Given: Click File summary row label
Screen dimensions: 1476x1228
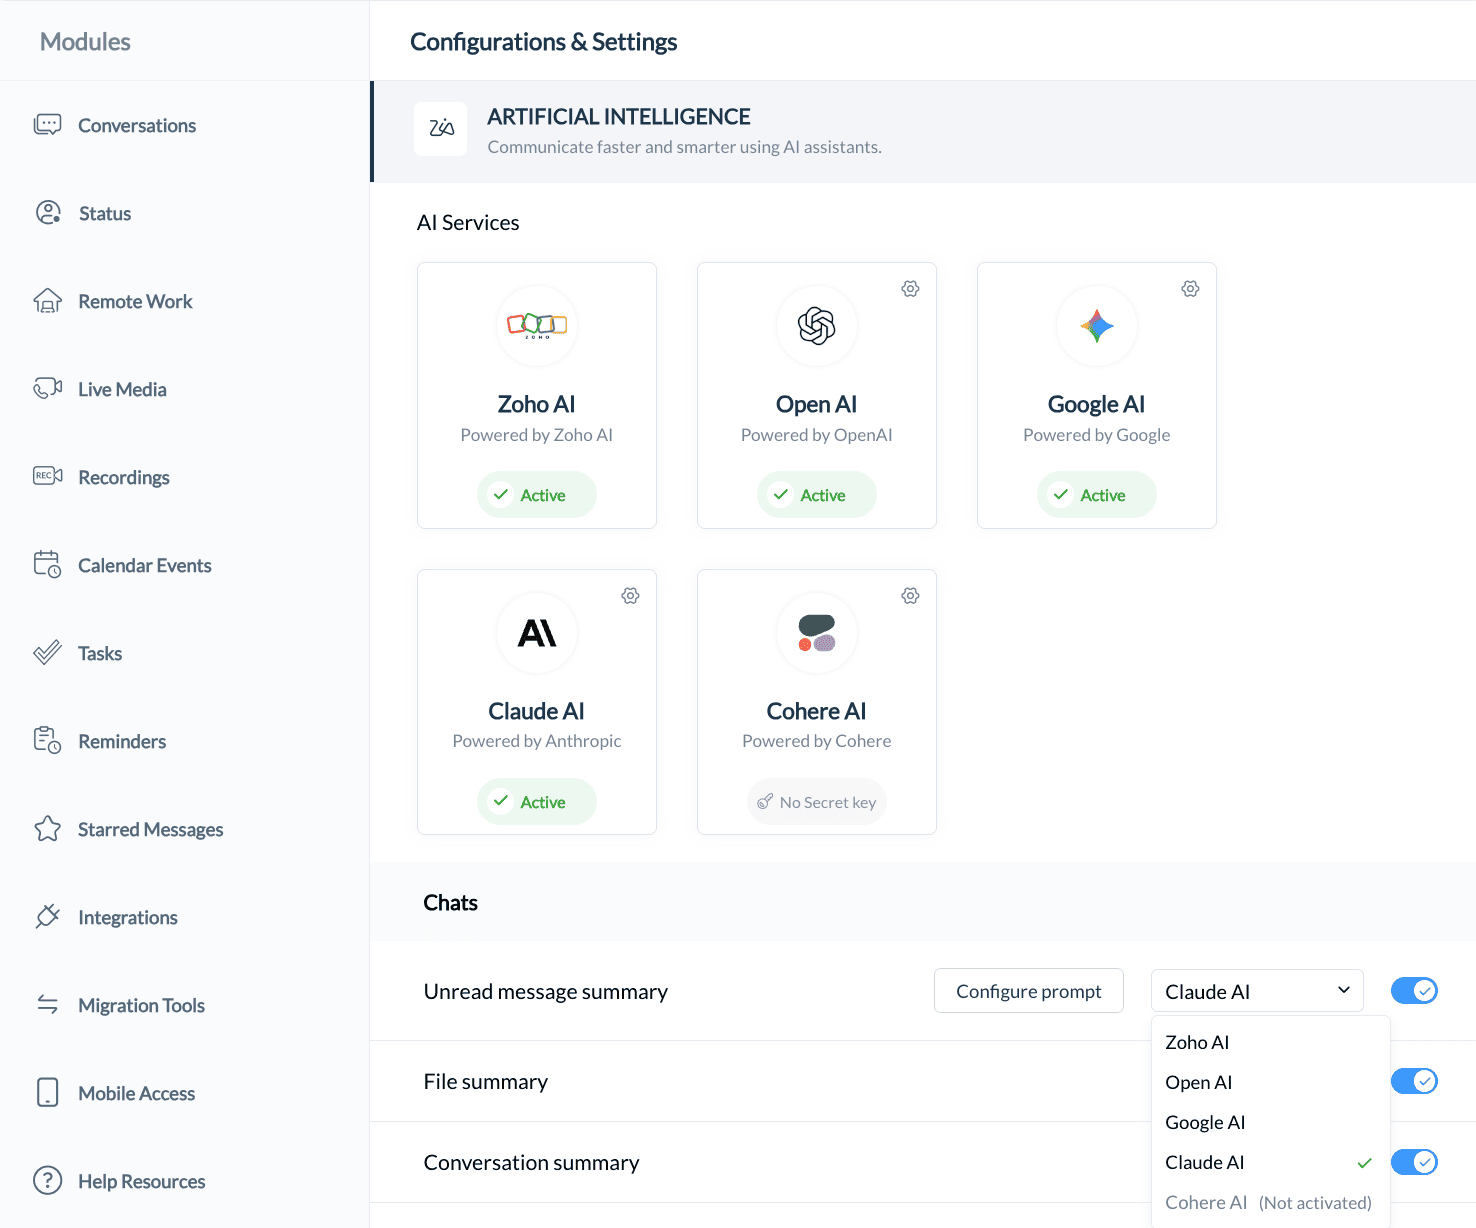Looking at the screenshot, I should 486,1081.
